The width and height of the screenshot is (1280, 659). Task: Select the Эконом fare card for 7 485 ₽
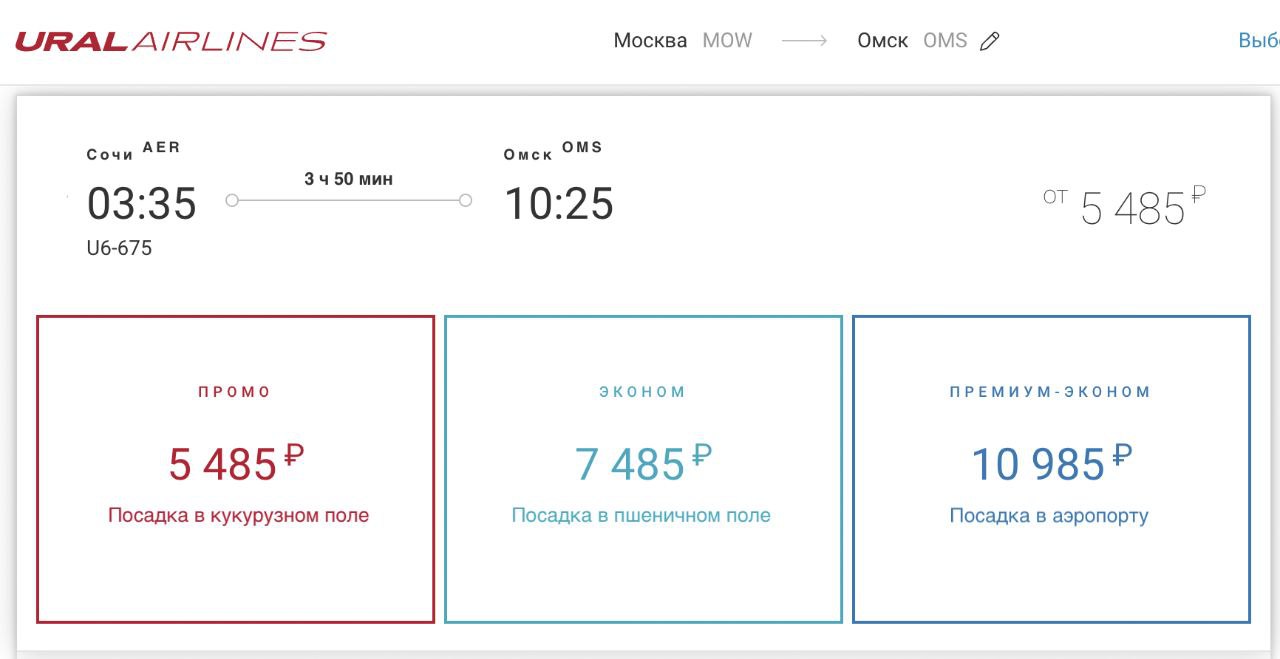click(x=643, y=469)
